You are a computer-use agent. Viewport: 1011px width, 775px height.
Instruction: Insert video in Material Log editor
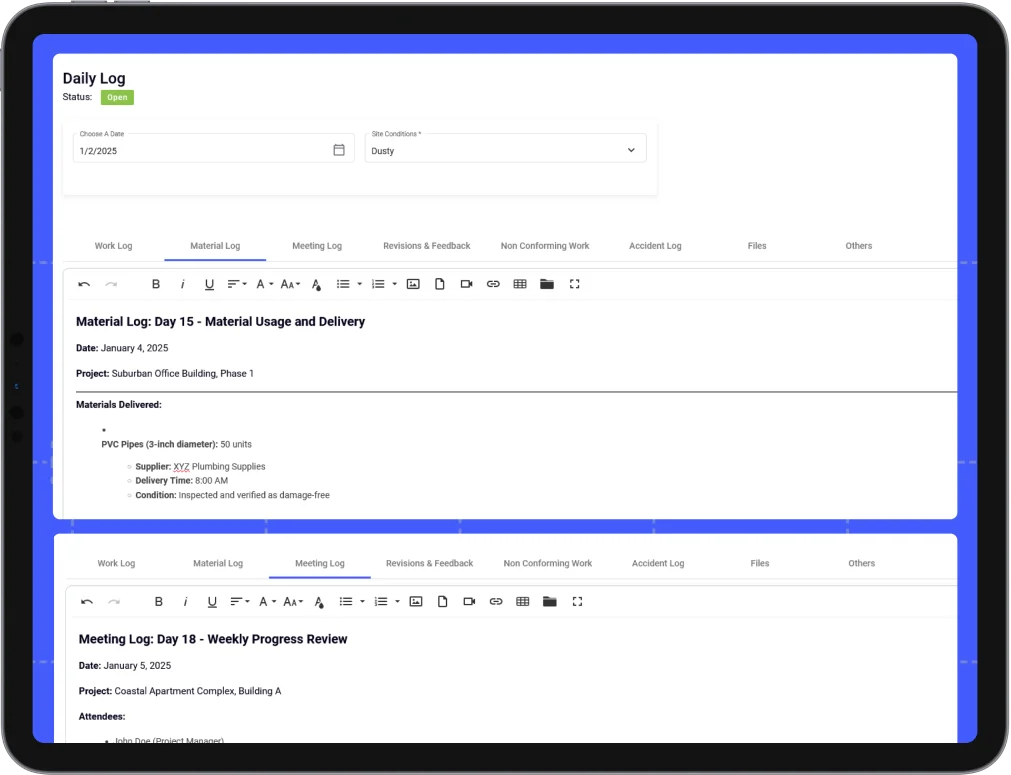(466, 284)
